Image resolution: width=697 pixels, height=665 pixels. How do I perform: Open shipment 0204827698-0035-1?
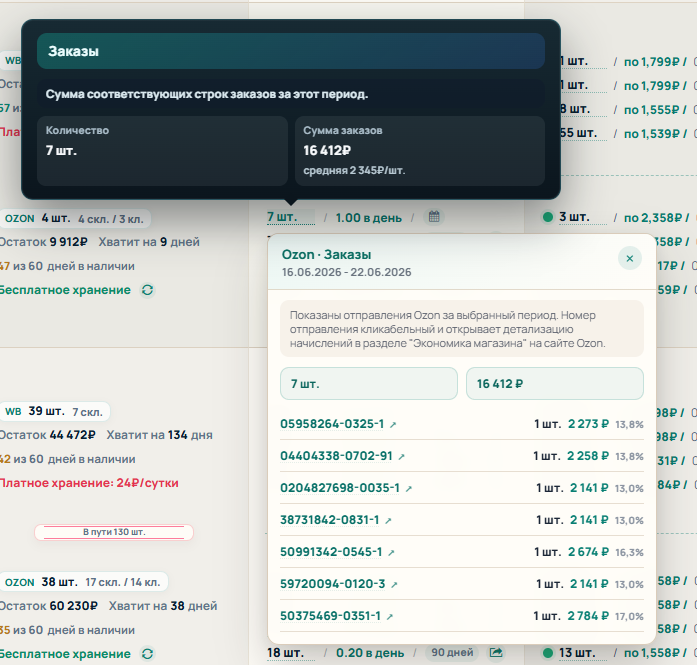point(340,488)
